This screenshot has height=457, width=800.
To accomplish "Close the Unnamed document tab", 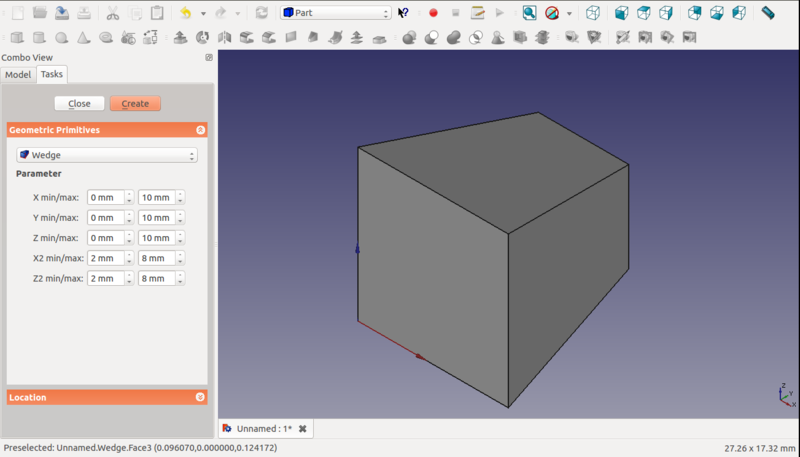I will coord(303,429).
